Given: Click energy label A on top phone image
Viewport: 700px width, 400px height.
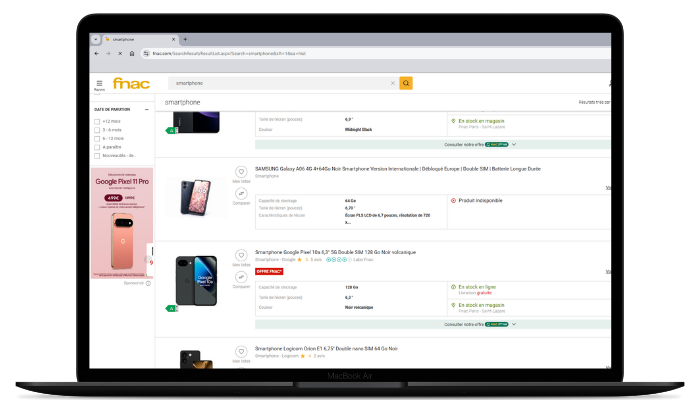Looking at the screenshot, I should pyautogui.click(x=171, y=130).
